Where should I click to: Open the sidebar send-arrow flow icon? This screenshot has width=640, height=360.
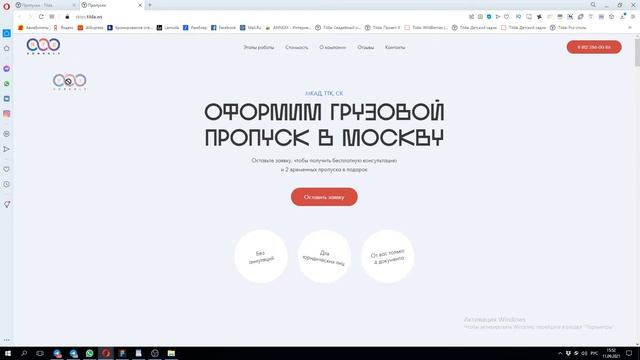7,149
